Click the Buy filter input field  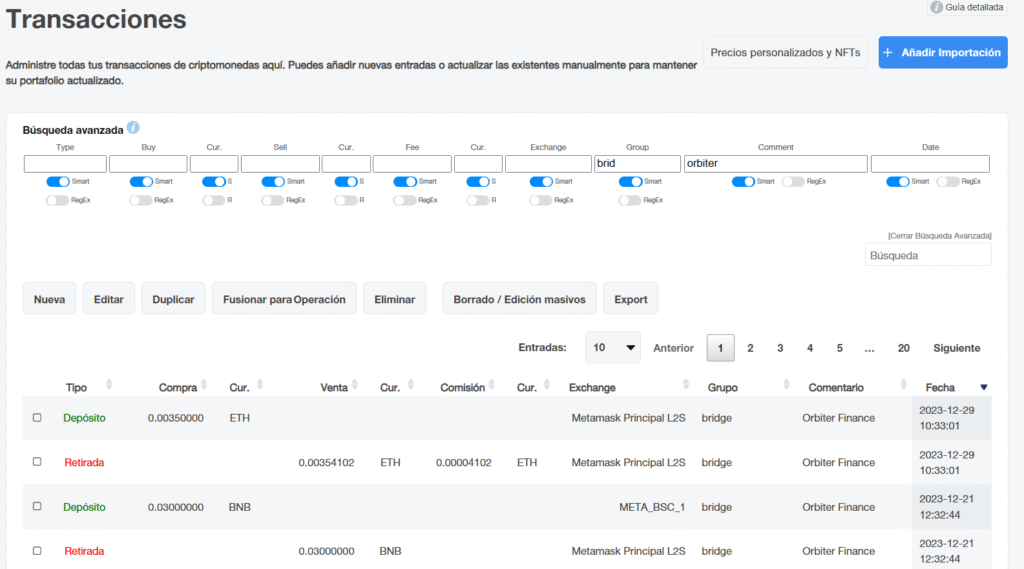(x=148, y=163)
